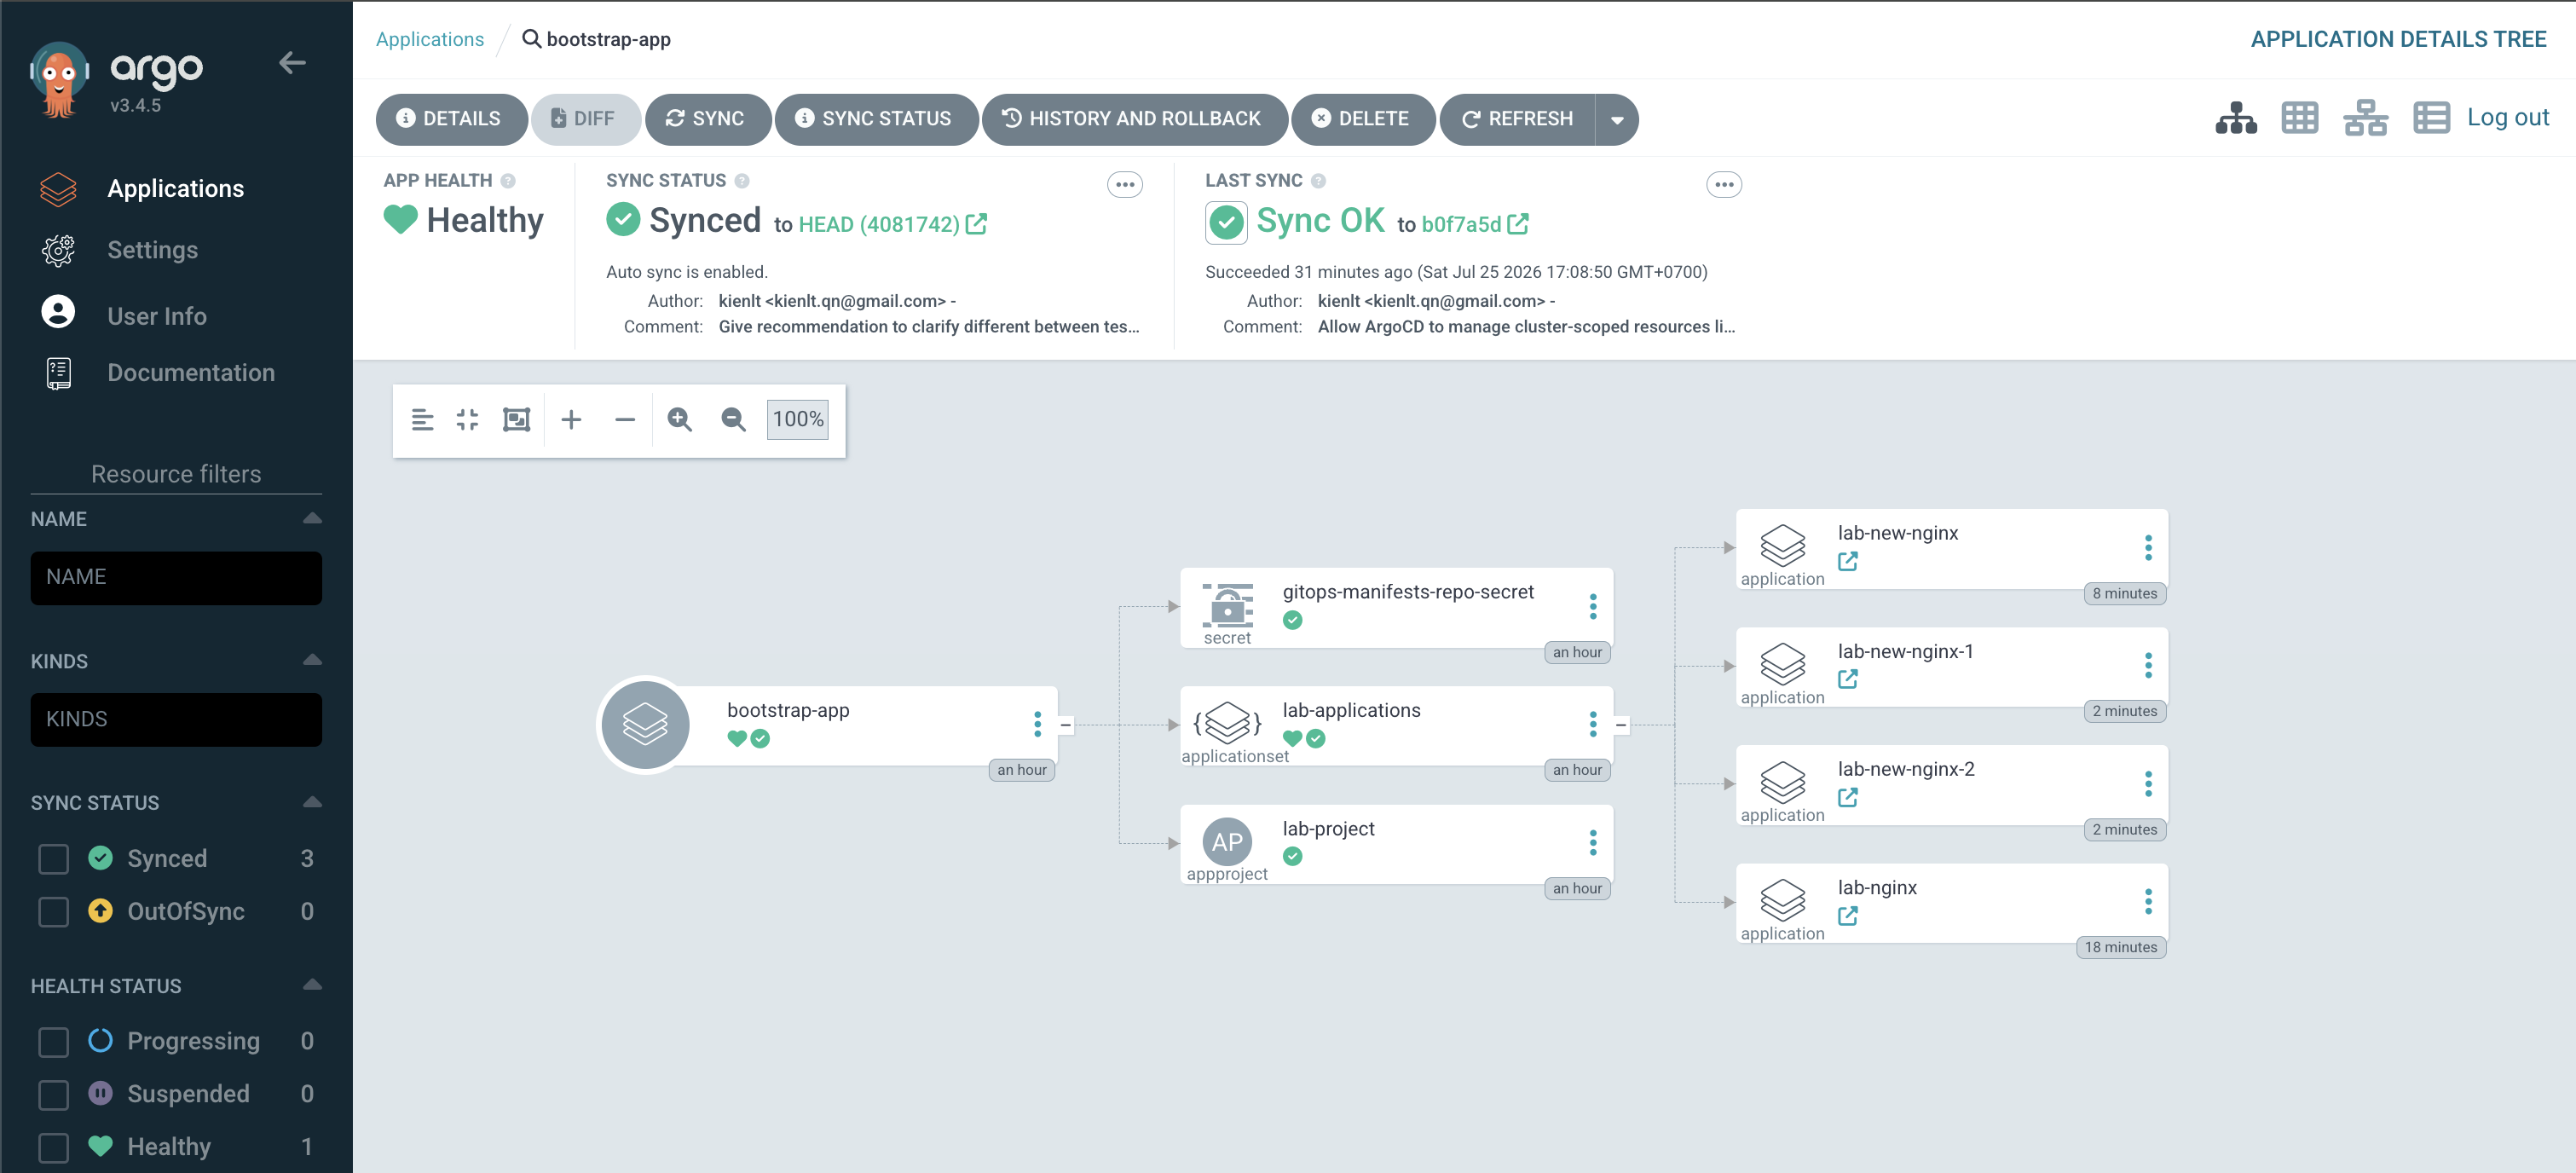Click the align/compact tree layout icon
Image resolution: width=2576 pixels, height=1173 pixels.
coord(422,420)
